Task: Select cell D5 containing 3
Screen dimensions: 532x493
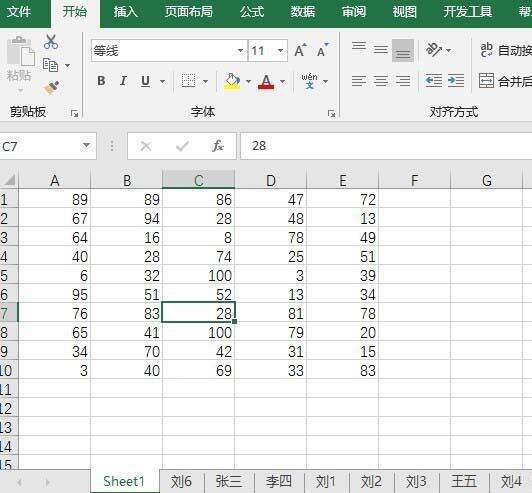Action: click(270, 276)
